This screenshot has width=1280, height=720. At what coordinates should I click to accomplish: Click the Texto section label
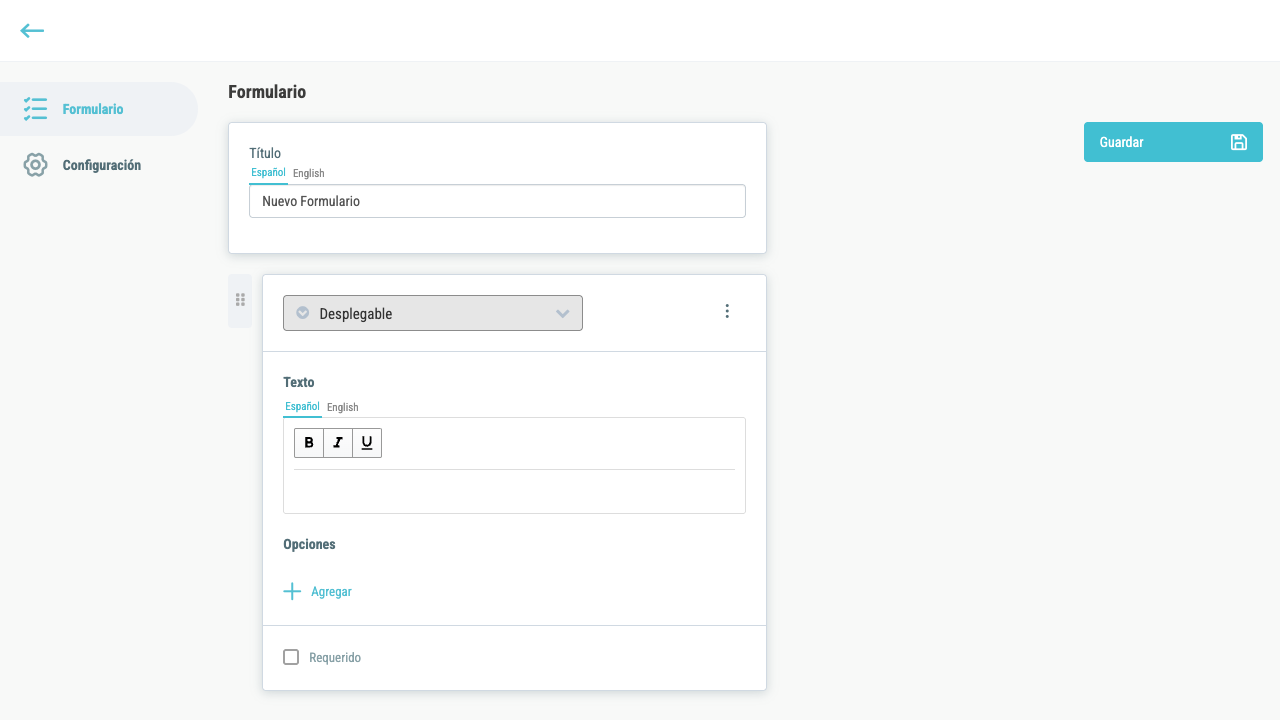pos(299,383)
